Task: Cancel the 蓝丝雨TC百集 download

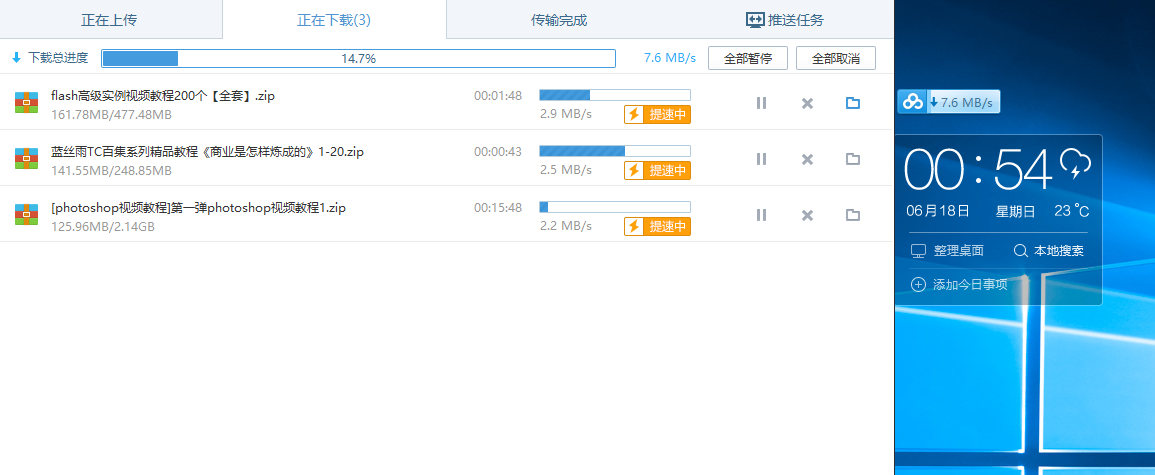Action: (x=807, y=159)
